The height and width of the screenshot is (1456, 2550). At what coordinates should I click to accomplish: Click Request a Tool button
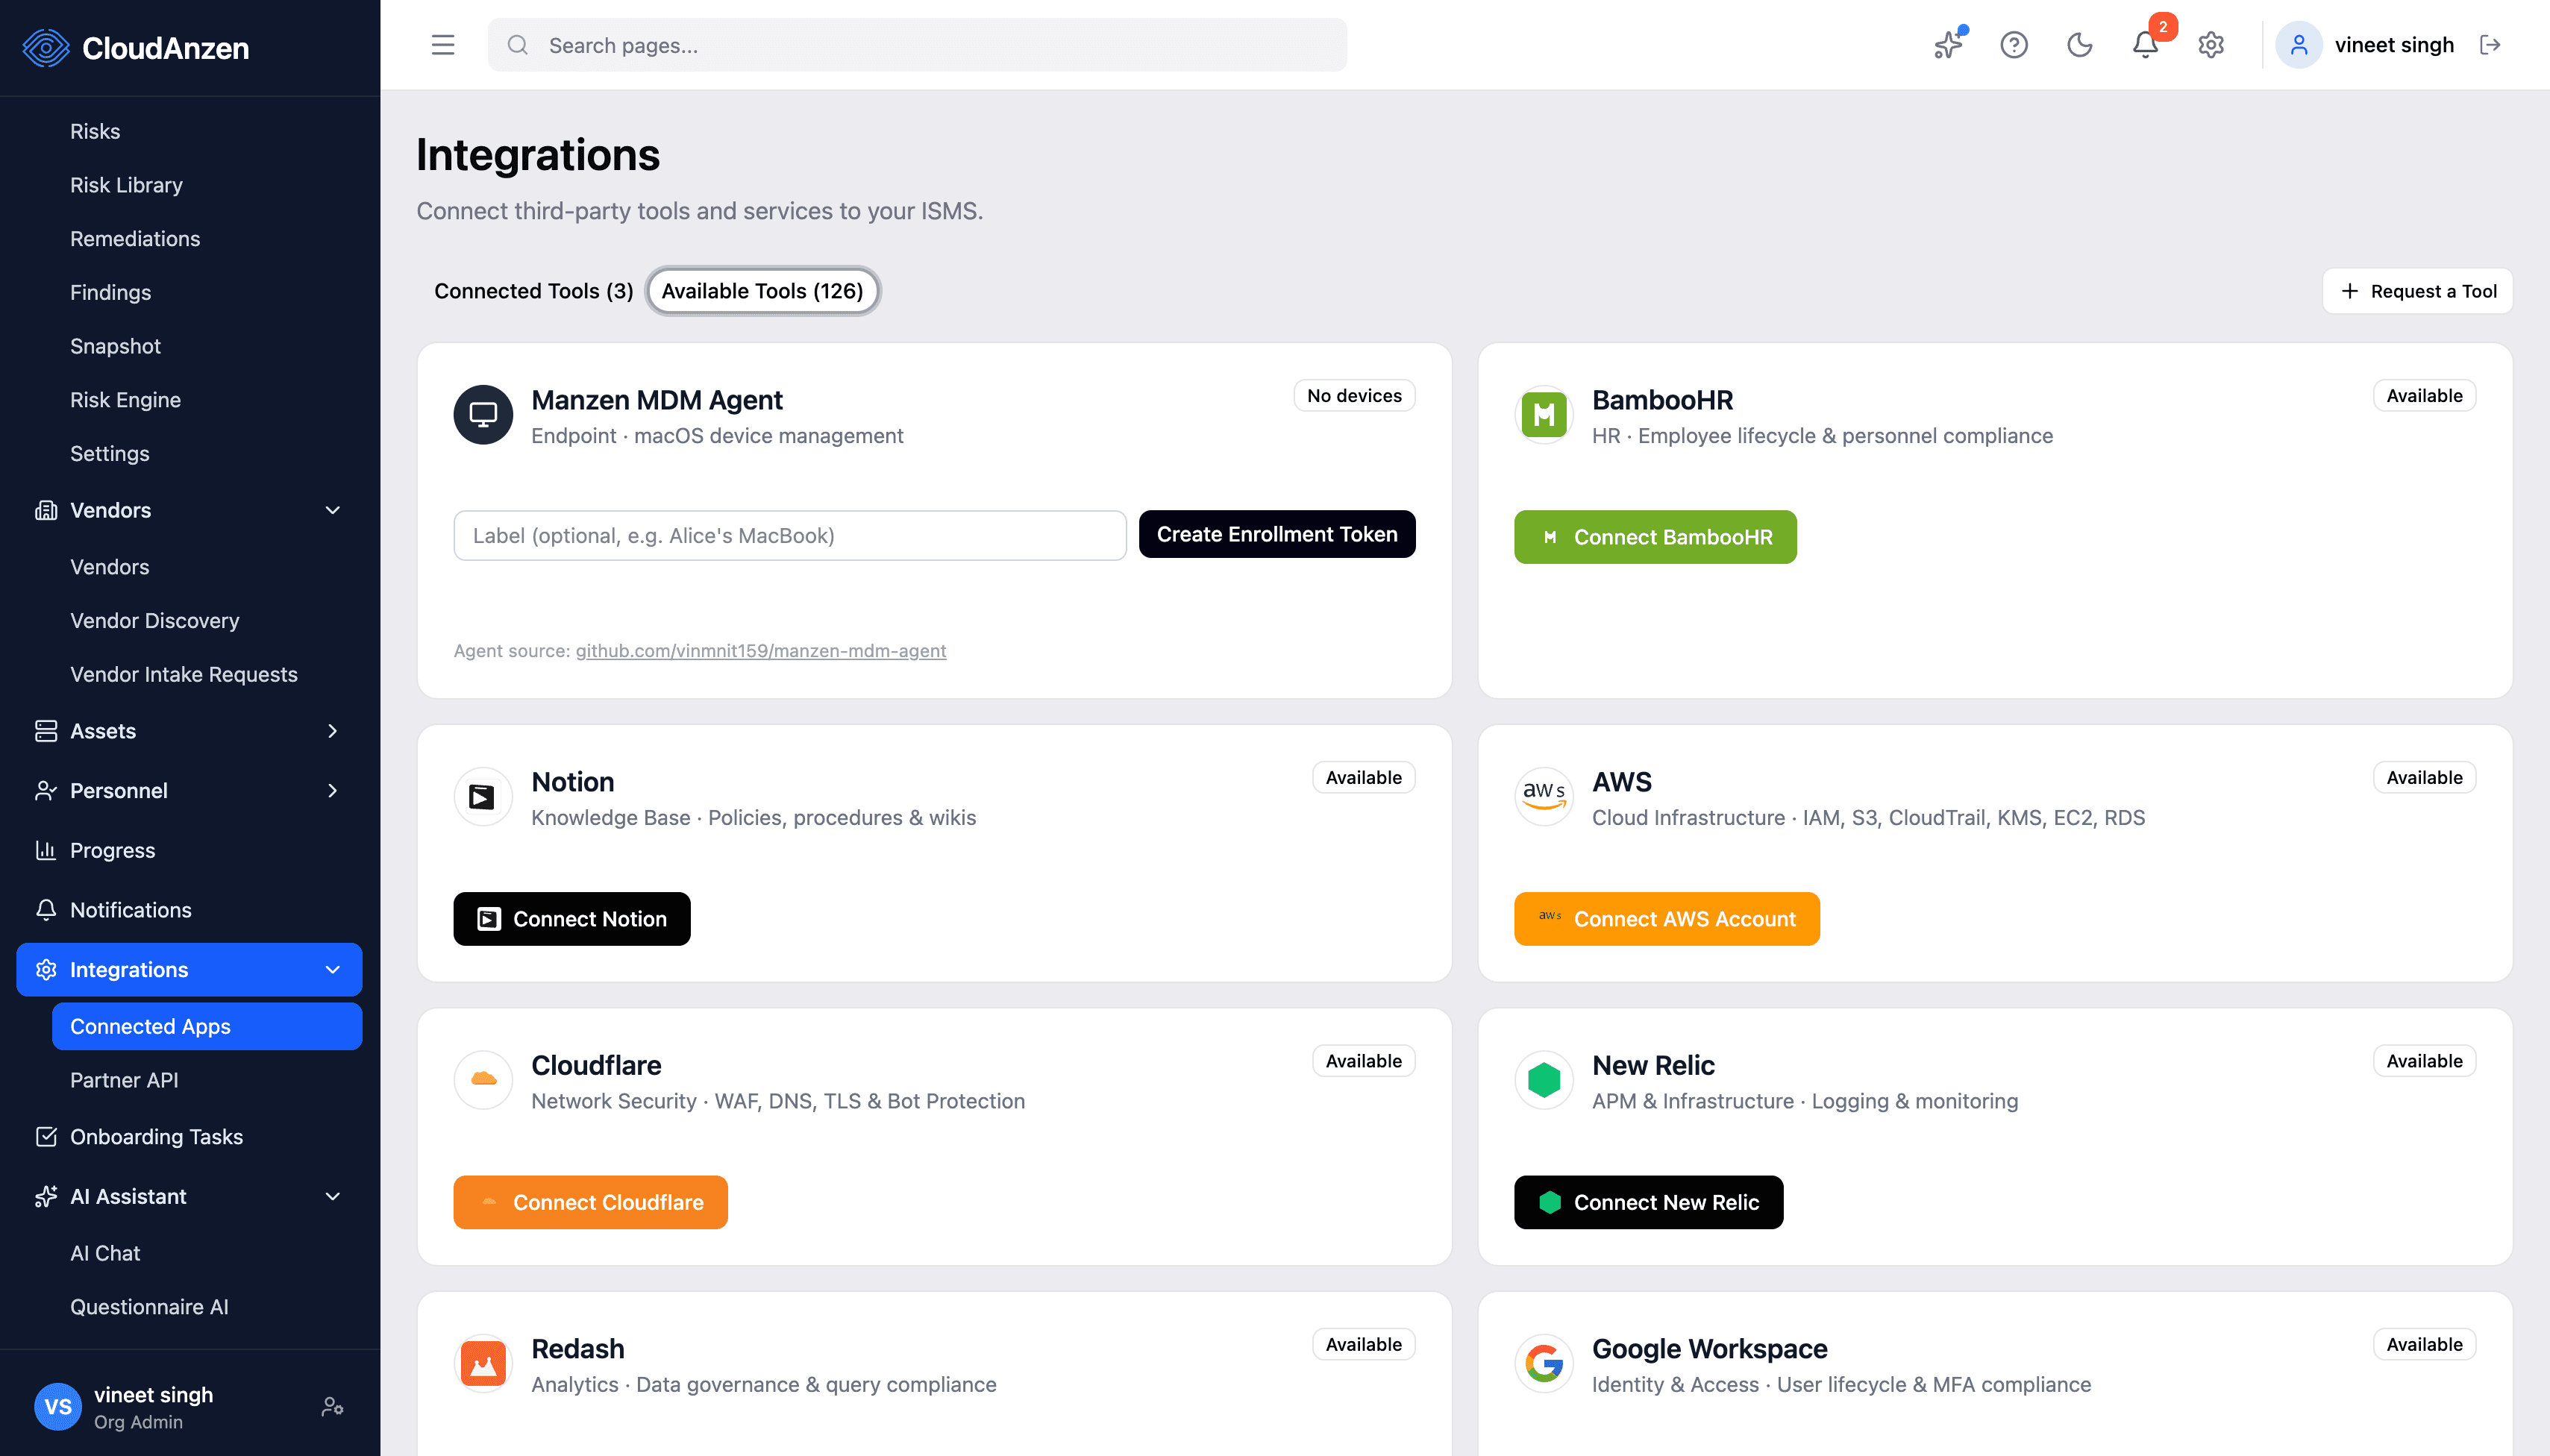click(x=2418, y=291)
